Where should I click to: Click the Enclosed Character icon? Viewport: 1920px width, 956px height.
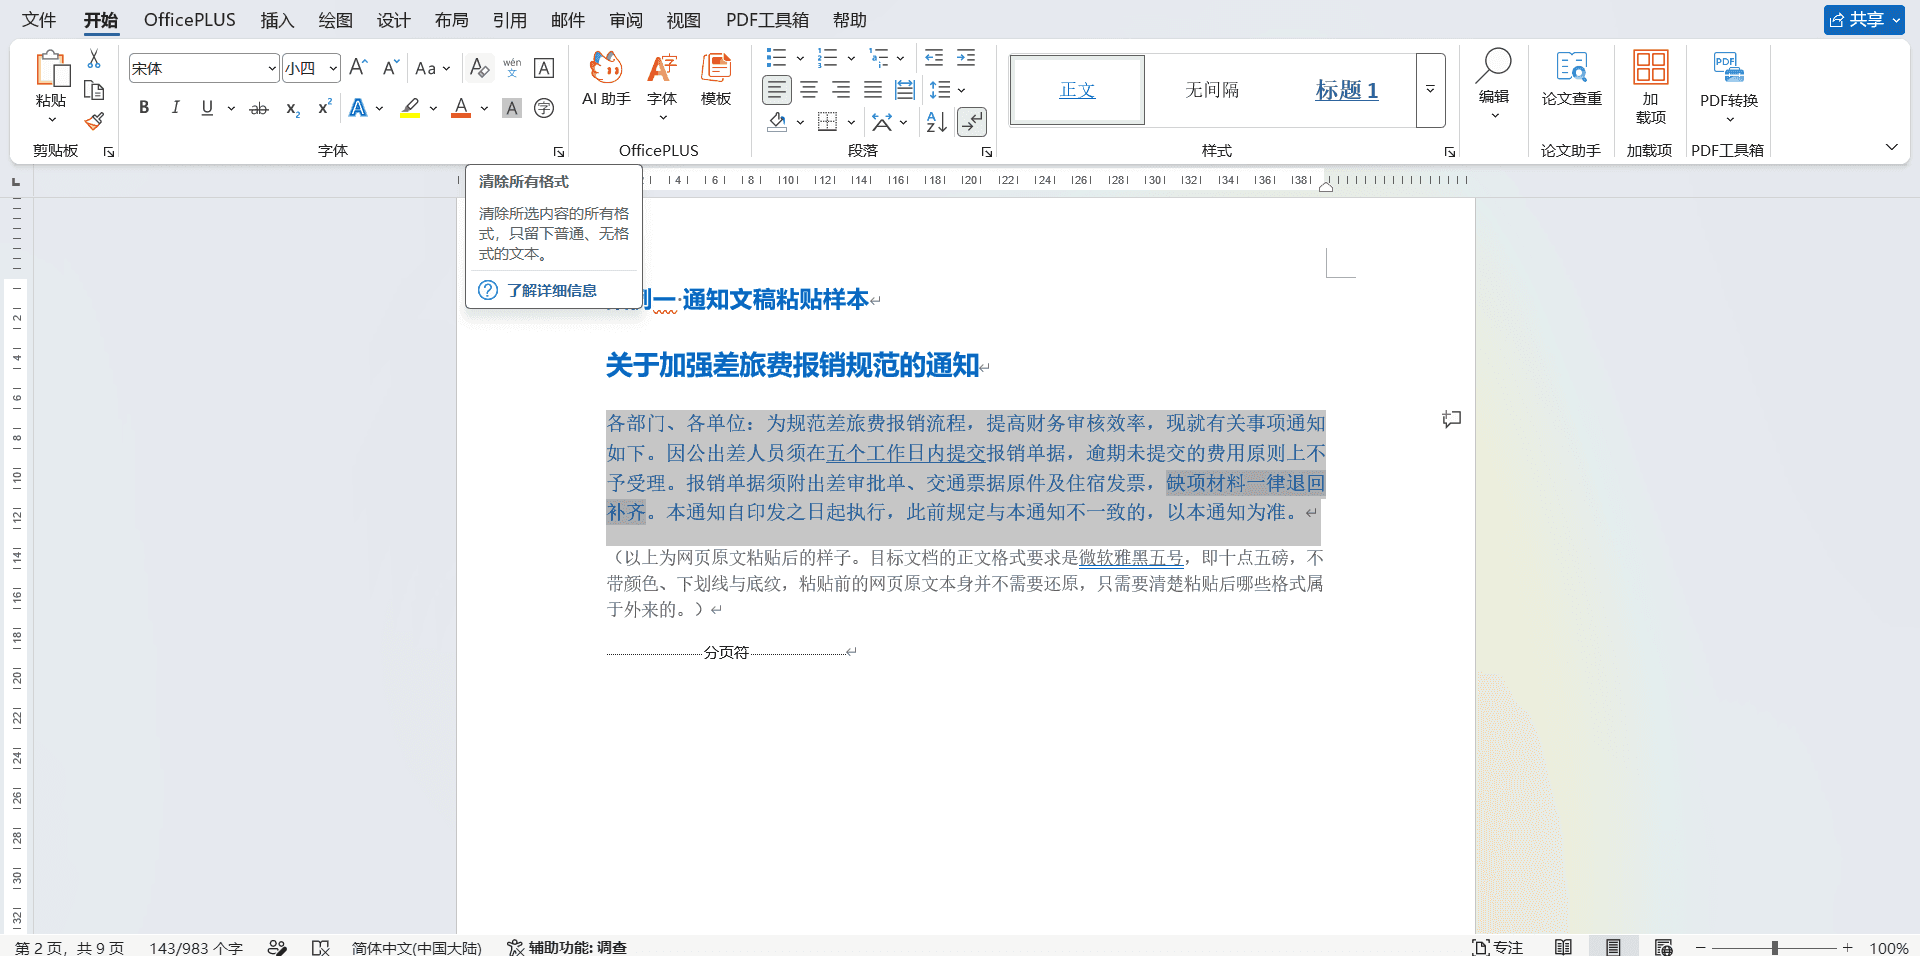(544, 108)
